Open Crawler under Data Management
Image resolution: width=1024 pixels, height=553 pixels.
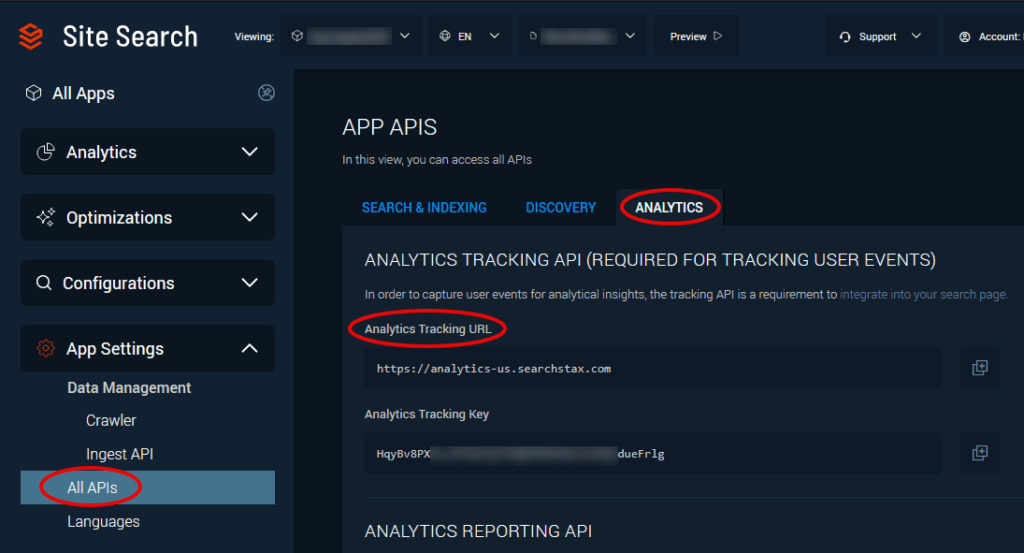pos(111,421)
